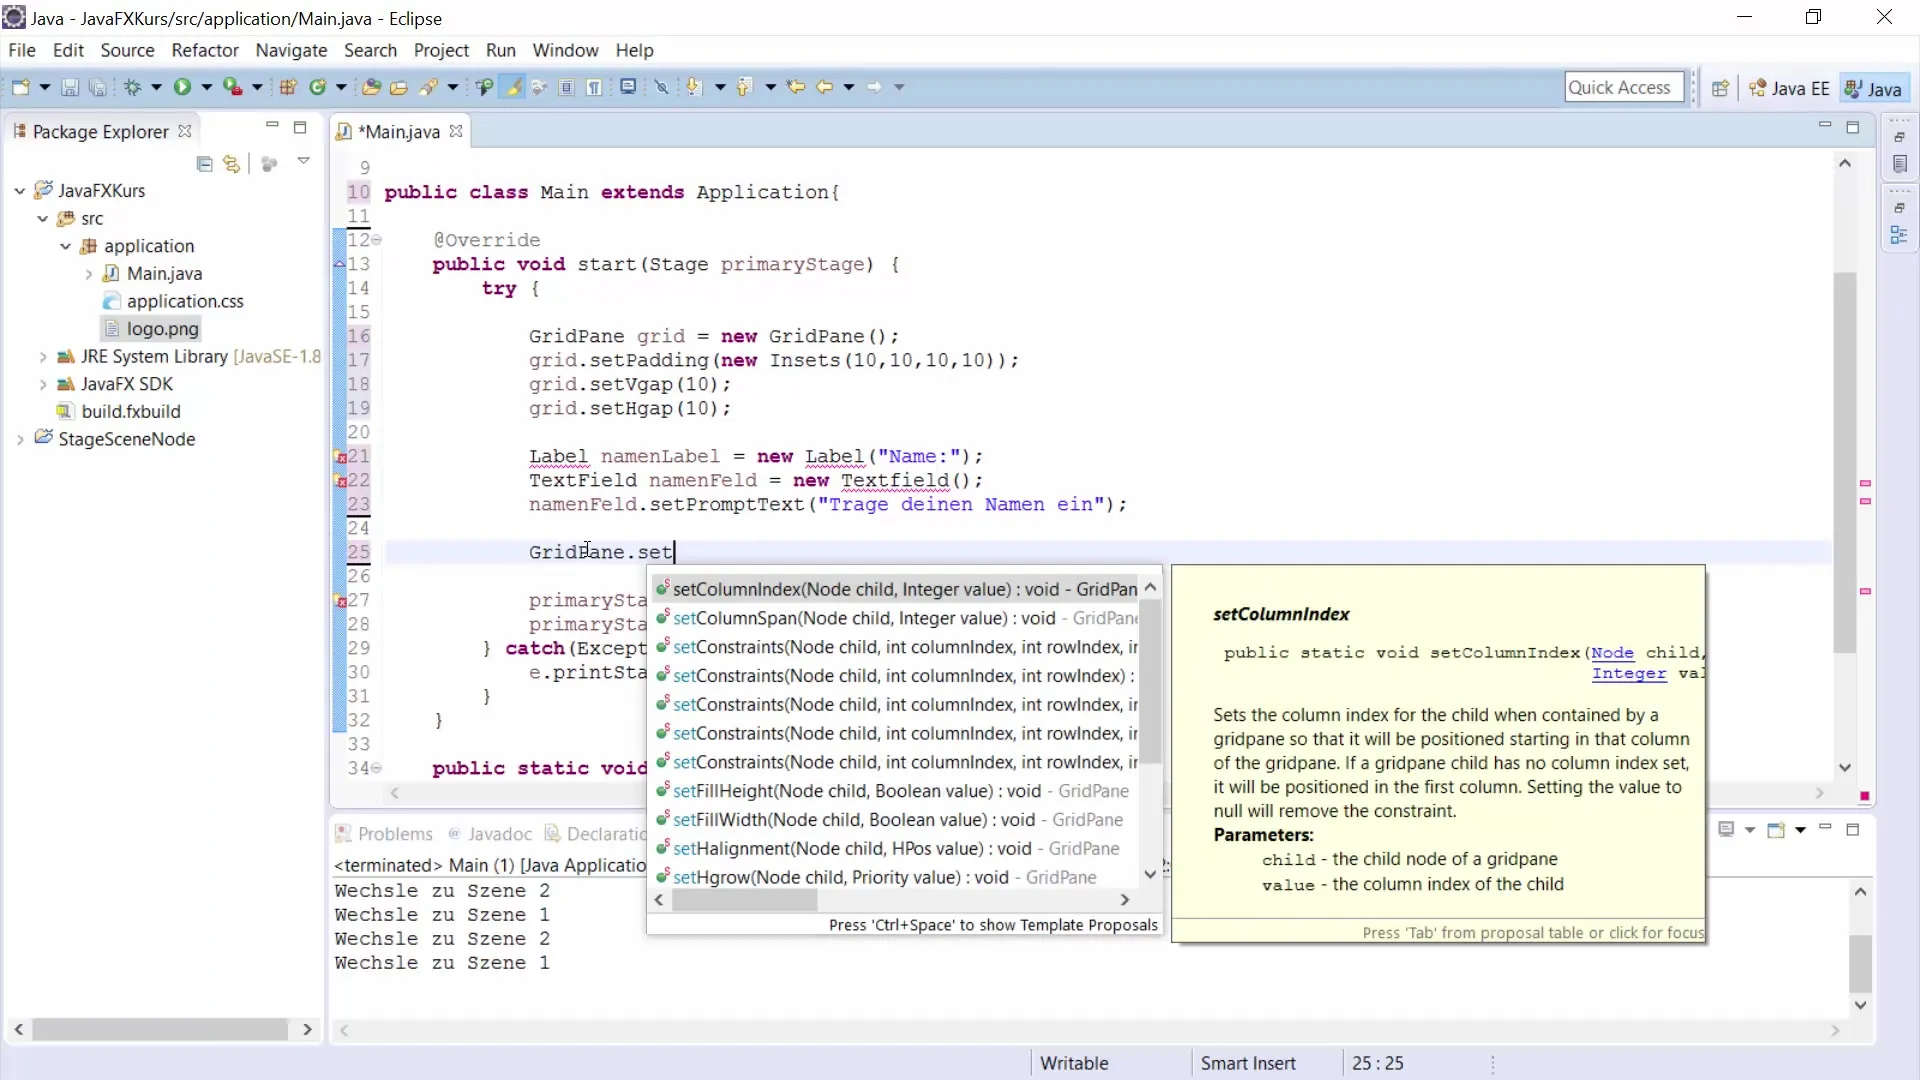Click Collapse All in Package Explorer

(204, 164)
